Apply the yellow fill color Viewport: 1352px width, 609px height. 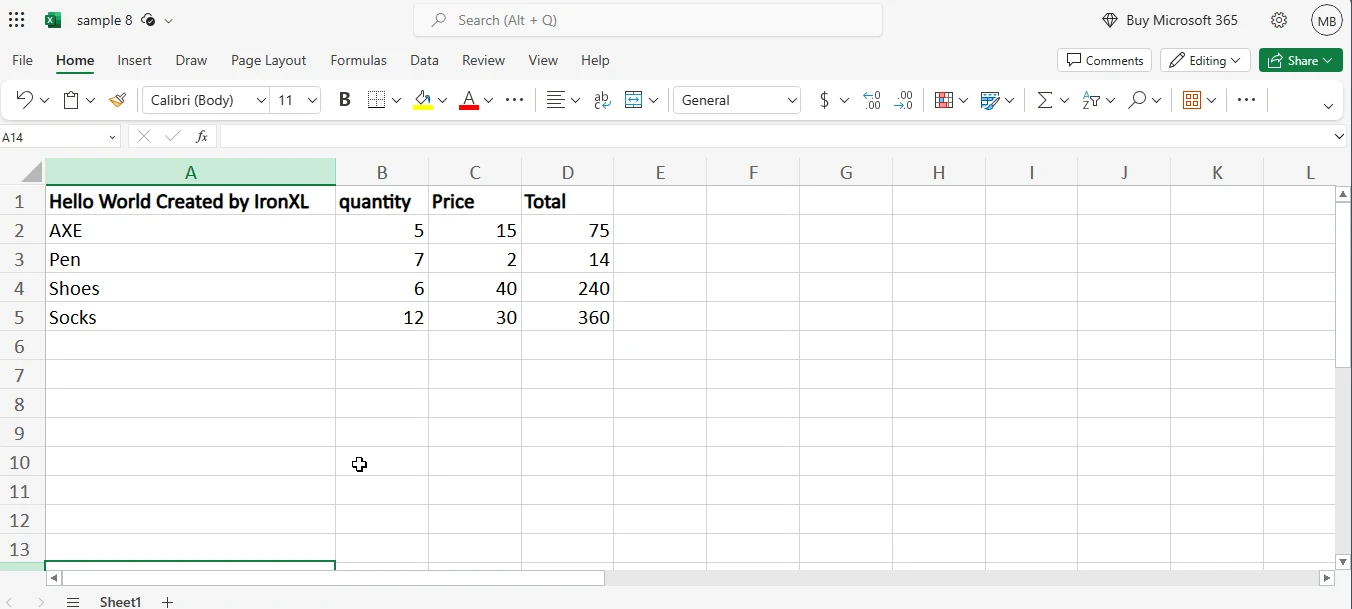tap(422, 100)
